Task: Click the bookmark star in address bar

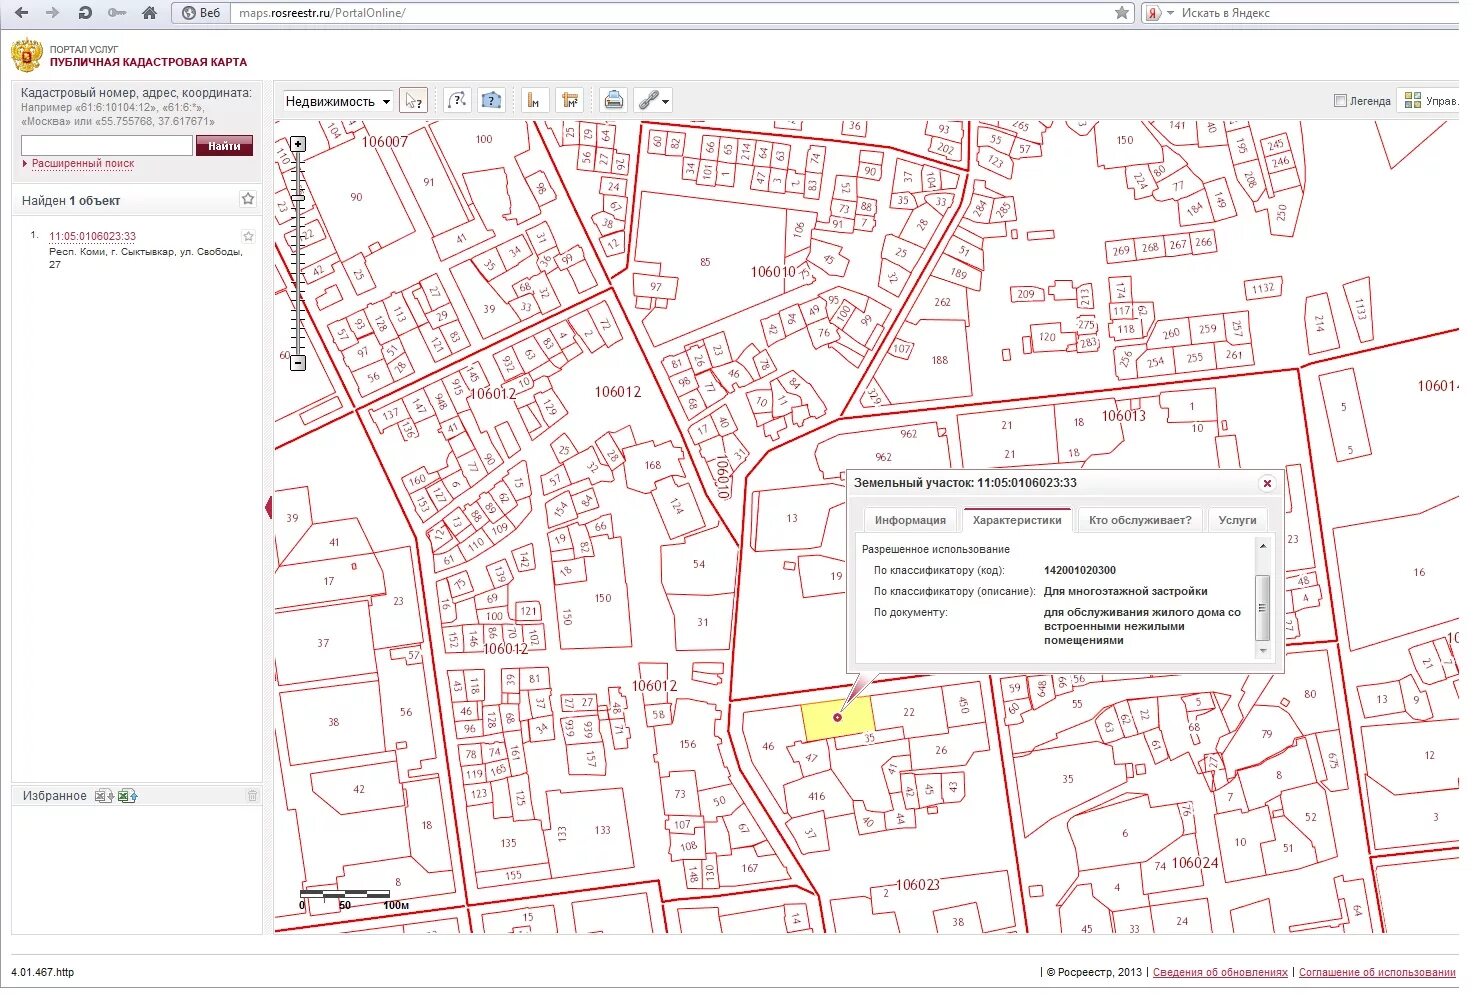Action: tap(1122, 13)
